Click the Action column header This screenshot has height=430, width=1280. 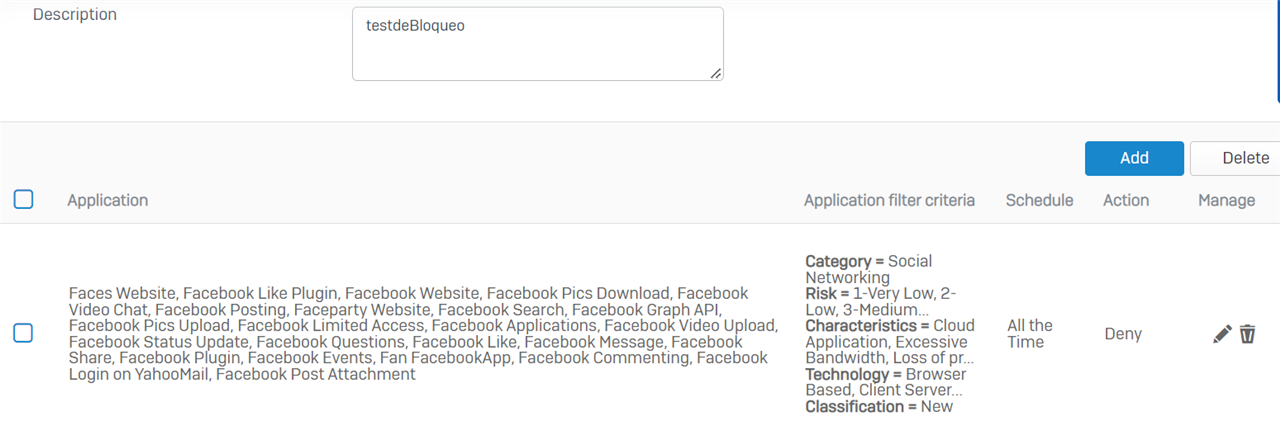click(1126, 200)
